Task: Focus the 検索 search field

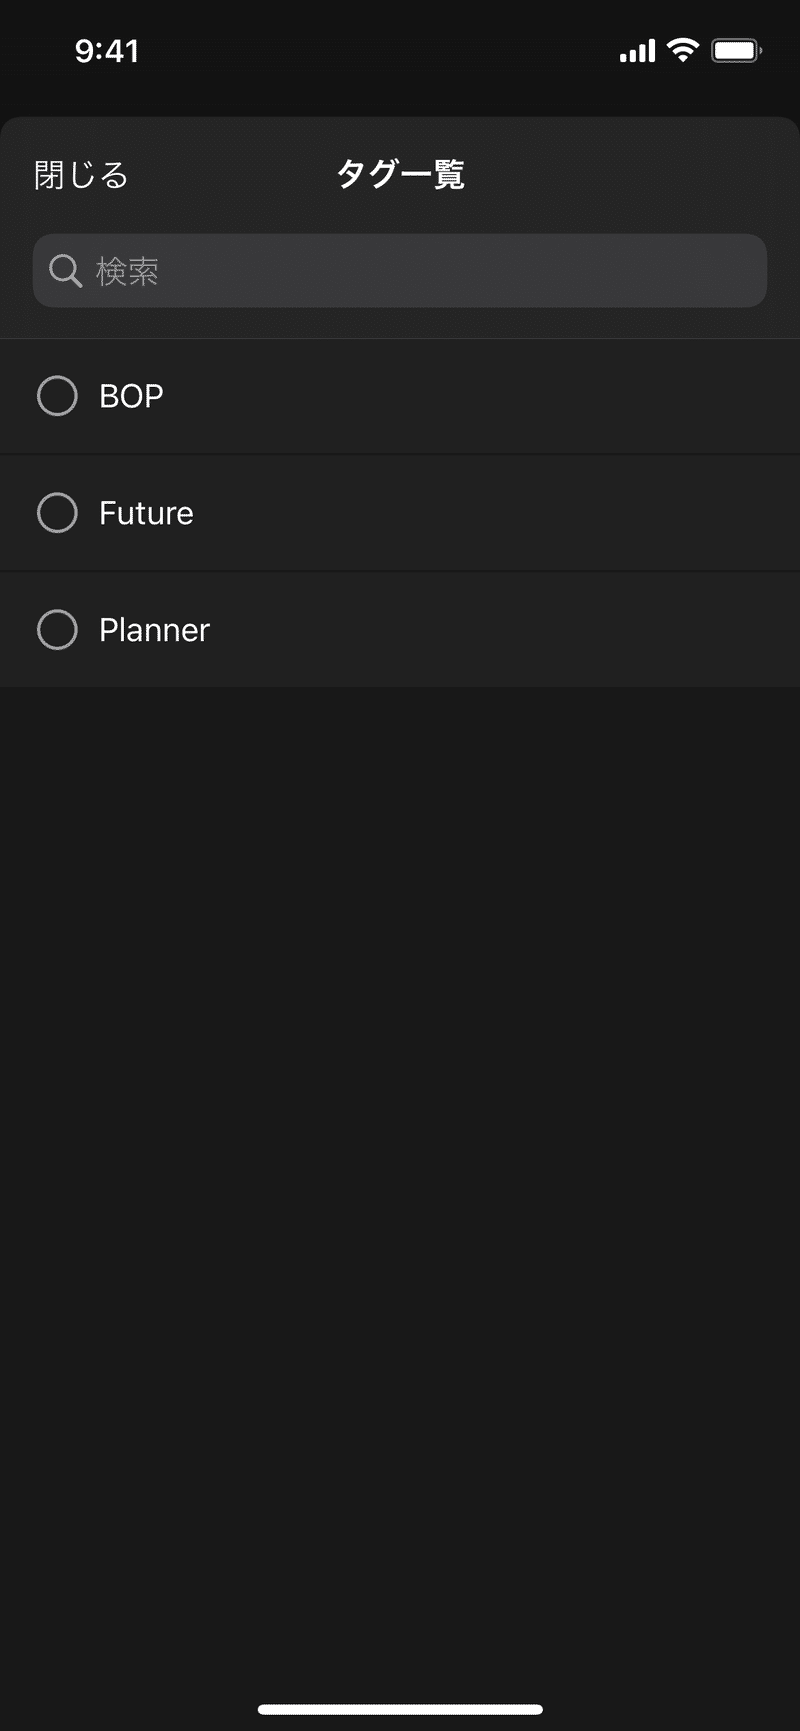Action: [x=400, y=271]
